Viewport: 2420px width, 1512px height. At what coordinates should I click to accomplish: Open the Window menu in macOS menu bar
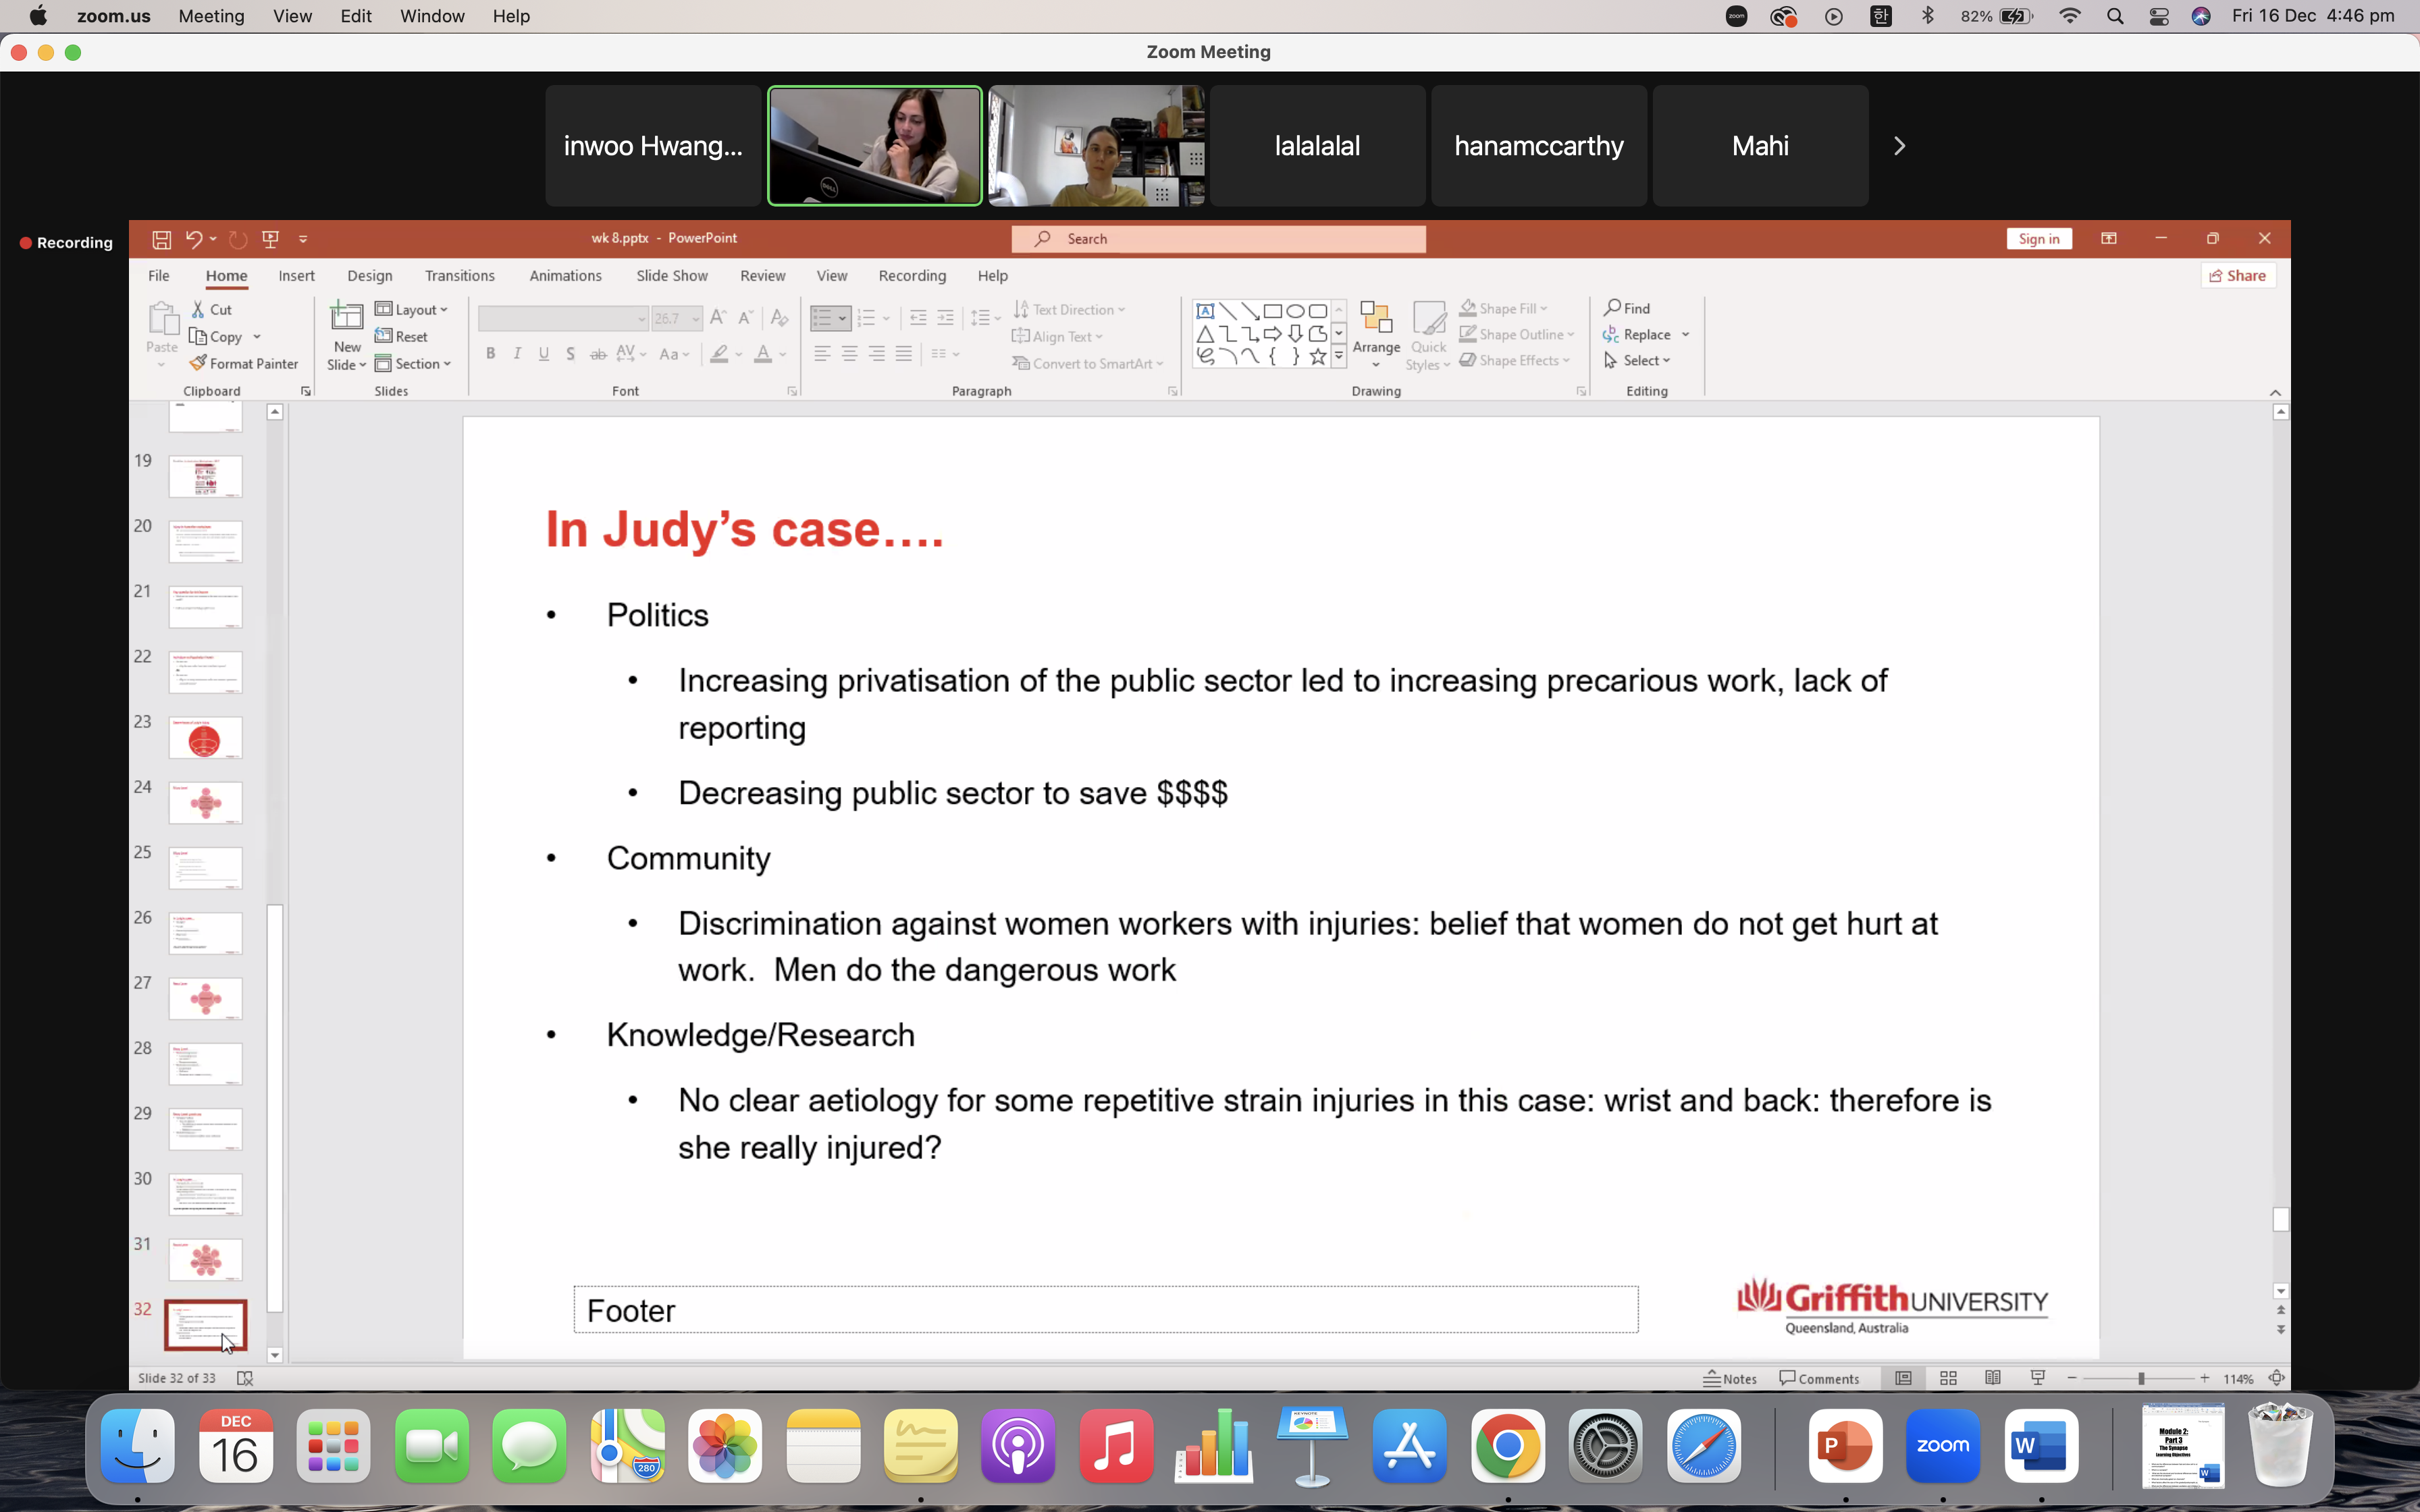(x=432, y=16)
